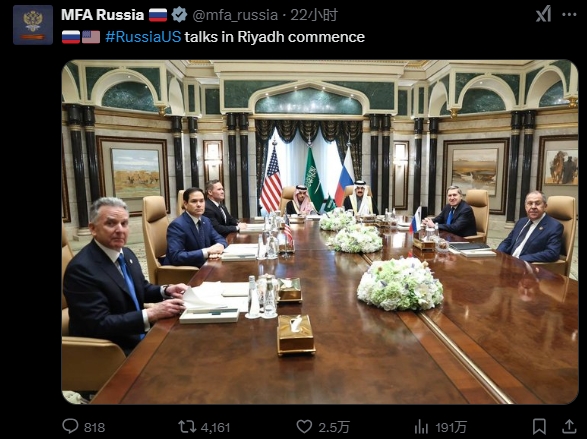This screenshot has height=439, width=587.
Task: Open the MFA Russia profile avatar
Action: click(x=33, y=25)
